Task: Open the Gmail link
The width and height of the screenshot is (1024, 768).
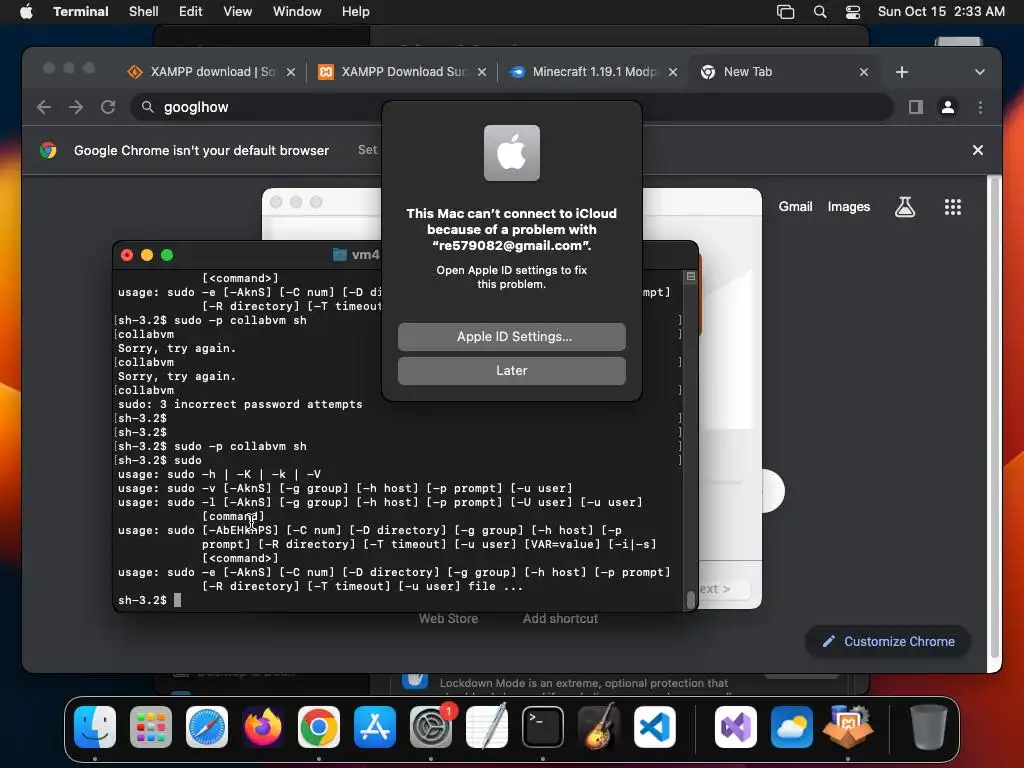Action: pos(795,206)
